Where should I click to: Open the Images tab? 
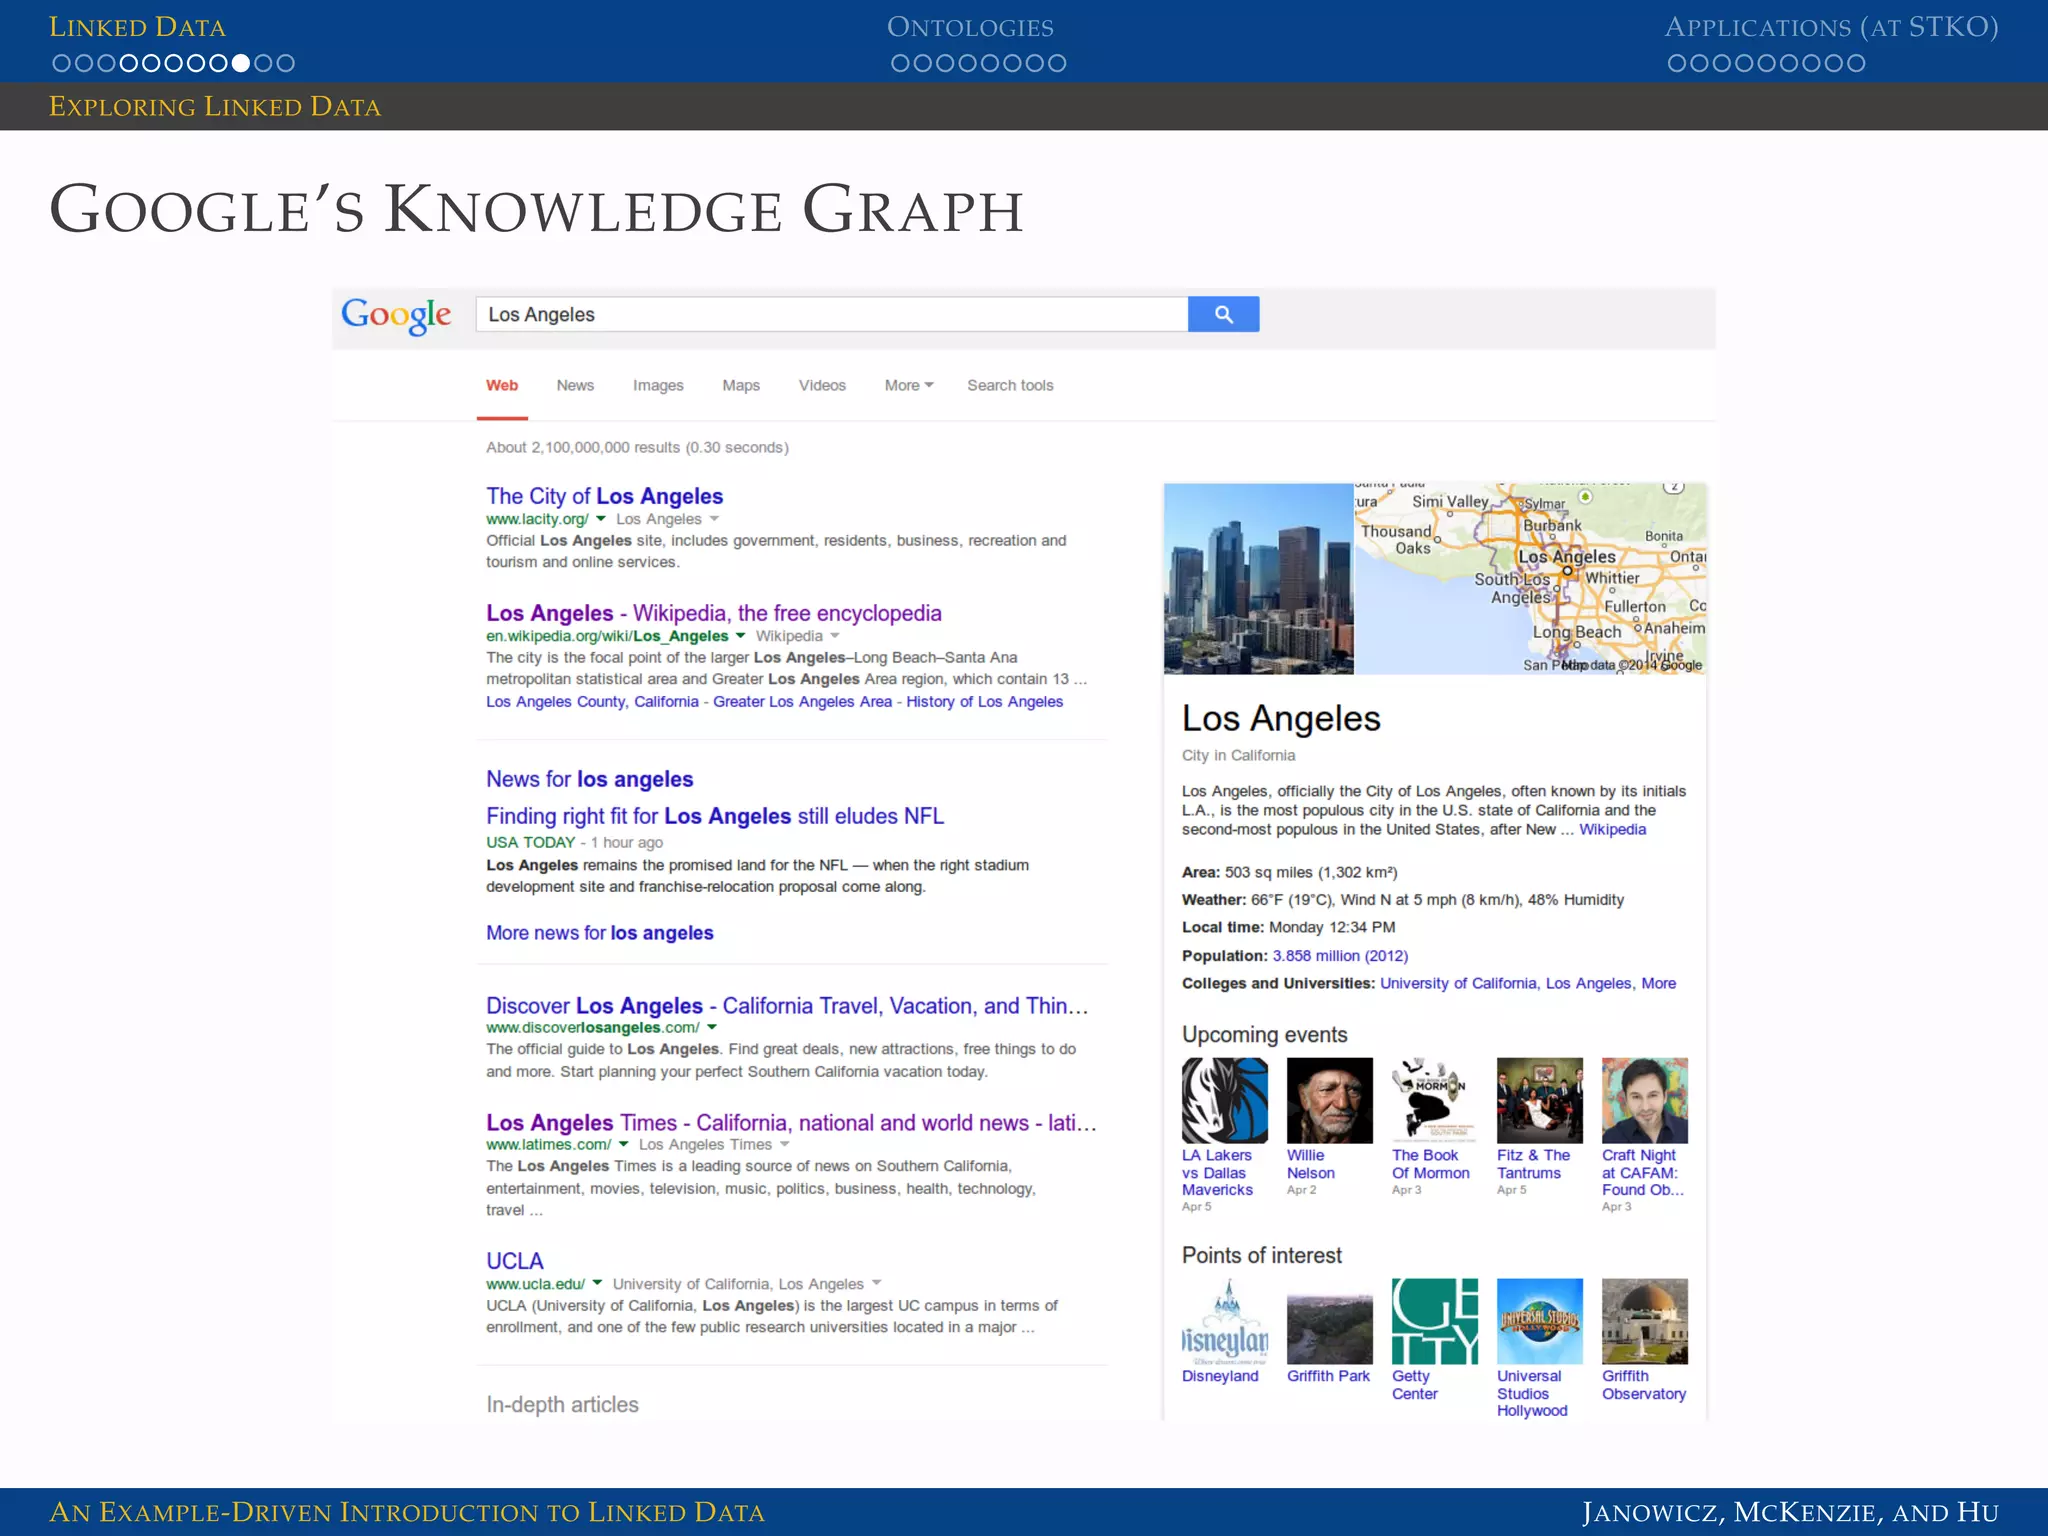(658, 385)
